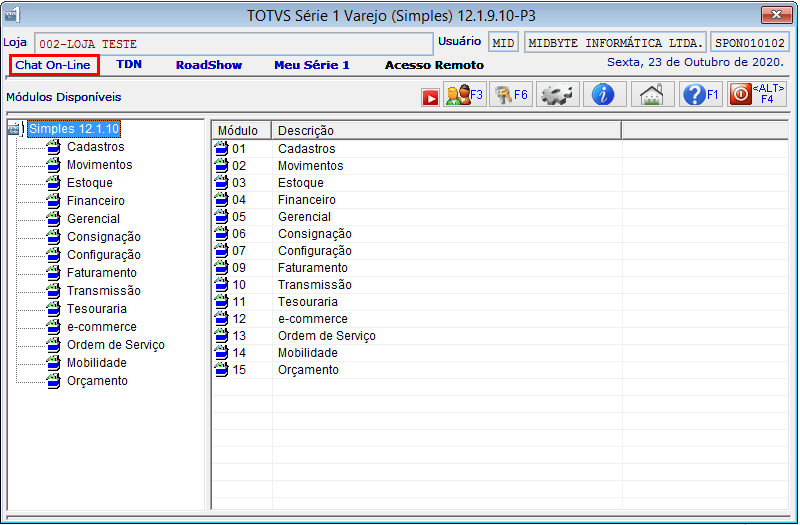This screenshot has height=525, width=800.
Task: Click the Movimentos module icon in tree
Action: click(x=54, y=165)
